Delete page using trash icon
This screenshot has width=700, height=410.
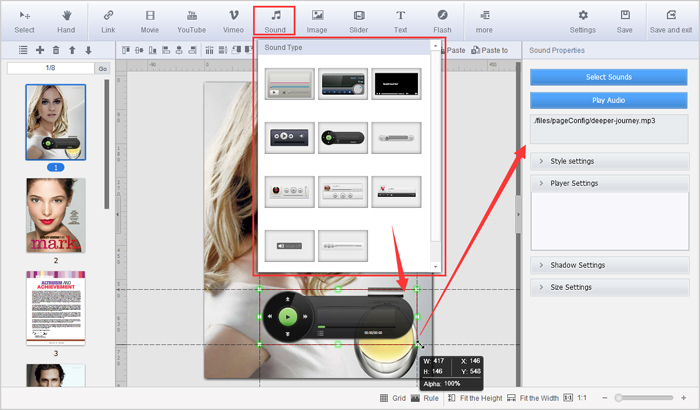click(56, 50)
